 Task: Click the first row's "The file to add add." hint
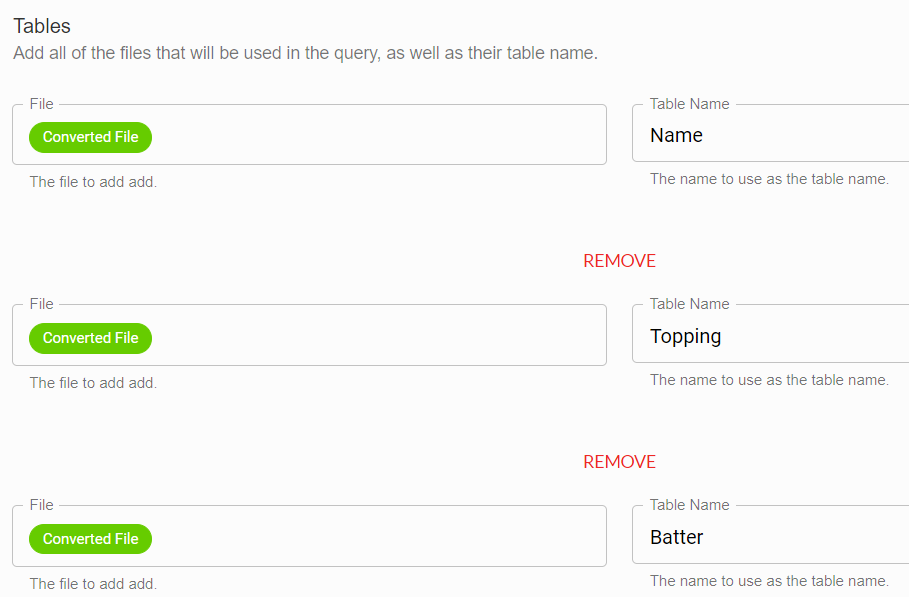pos(93,182)
